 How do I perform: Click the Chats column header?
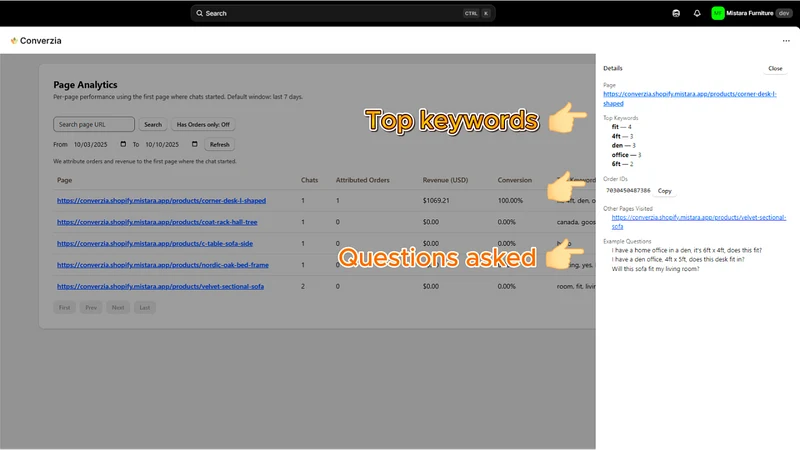[309, 180]
